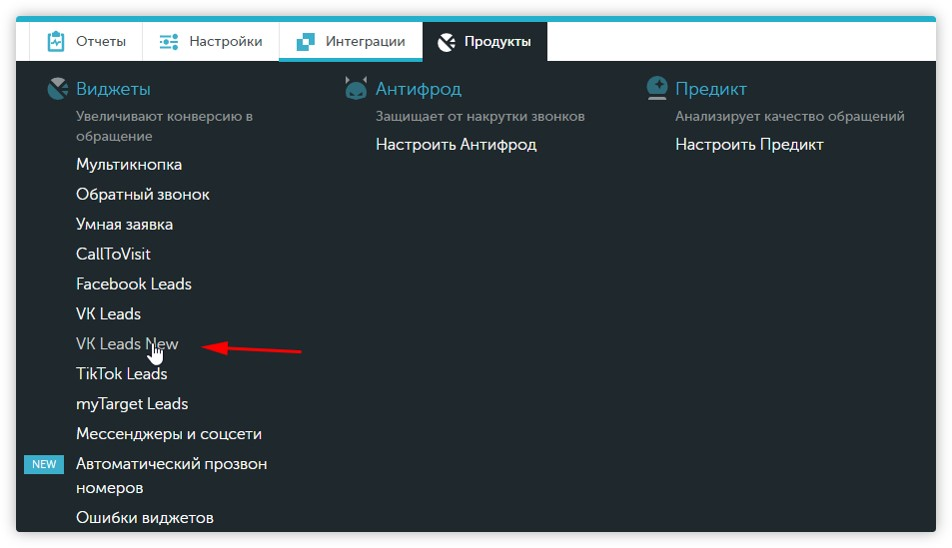The width and height of the screenshot is (952, 548).
Task: Open the Предикт section heading
Action: point(711,89)
